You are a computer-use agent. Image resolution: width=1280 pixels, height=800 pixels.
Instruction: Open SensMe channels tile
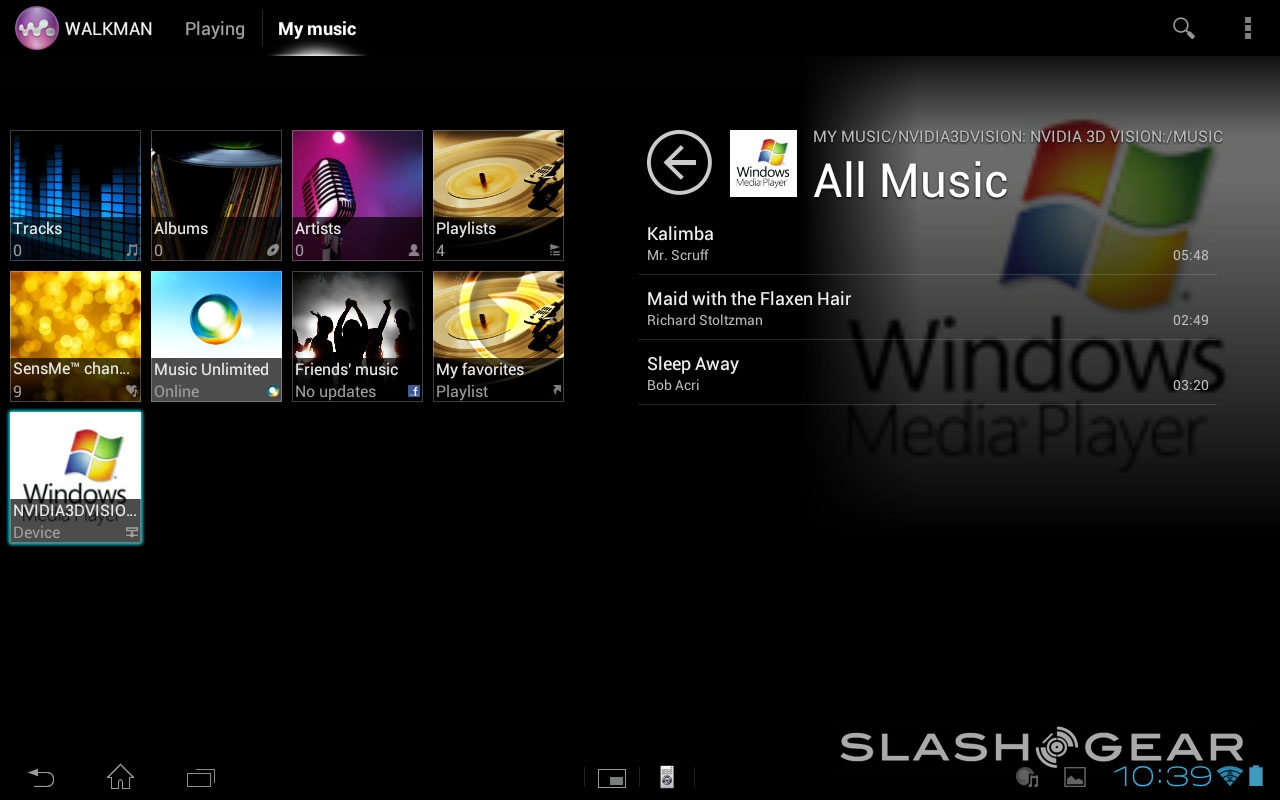tap(75, 336)
